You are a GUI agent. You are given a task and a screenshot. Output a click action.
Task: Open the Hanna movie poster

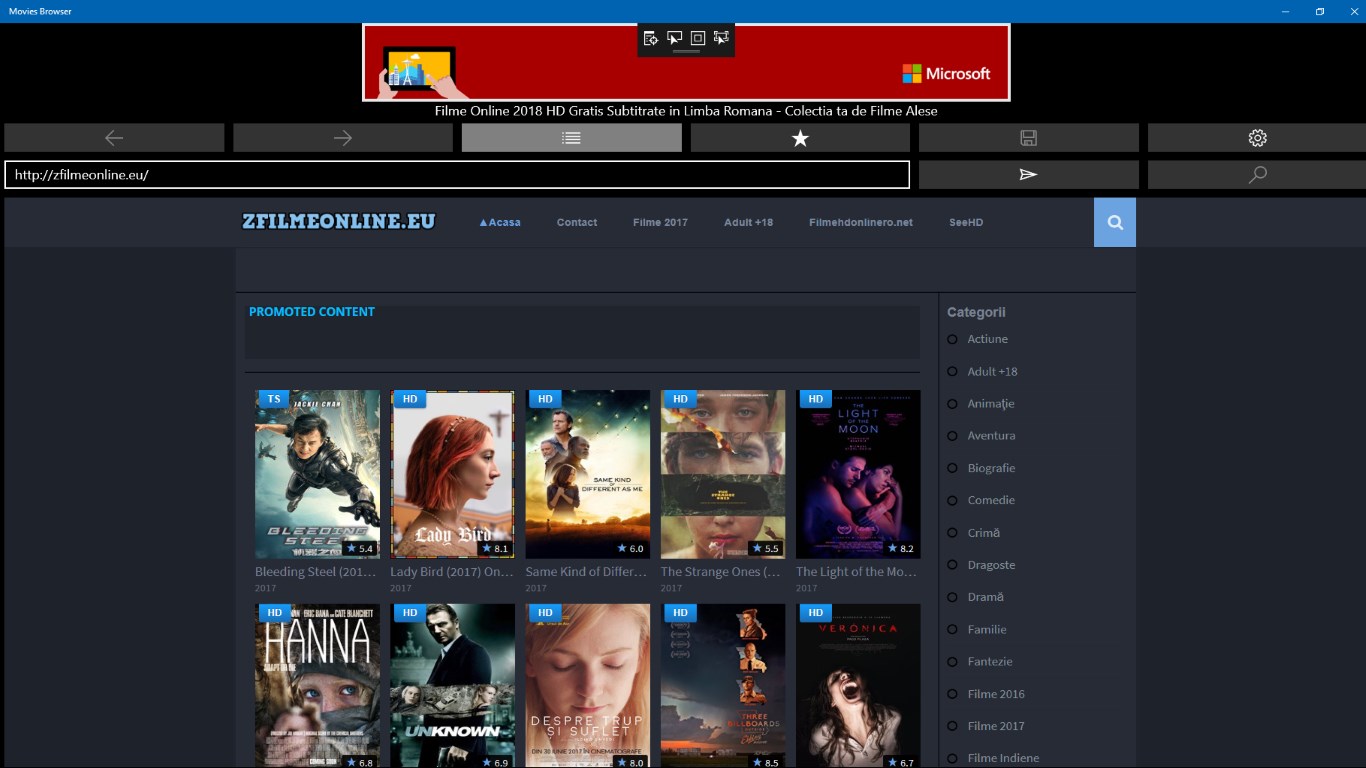pos(317,685)
